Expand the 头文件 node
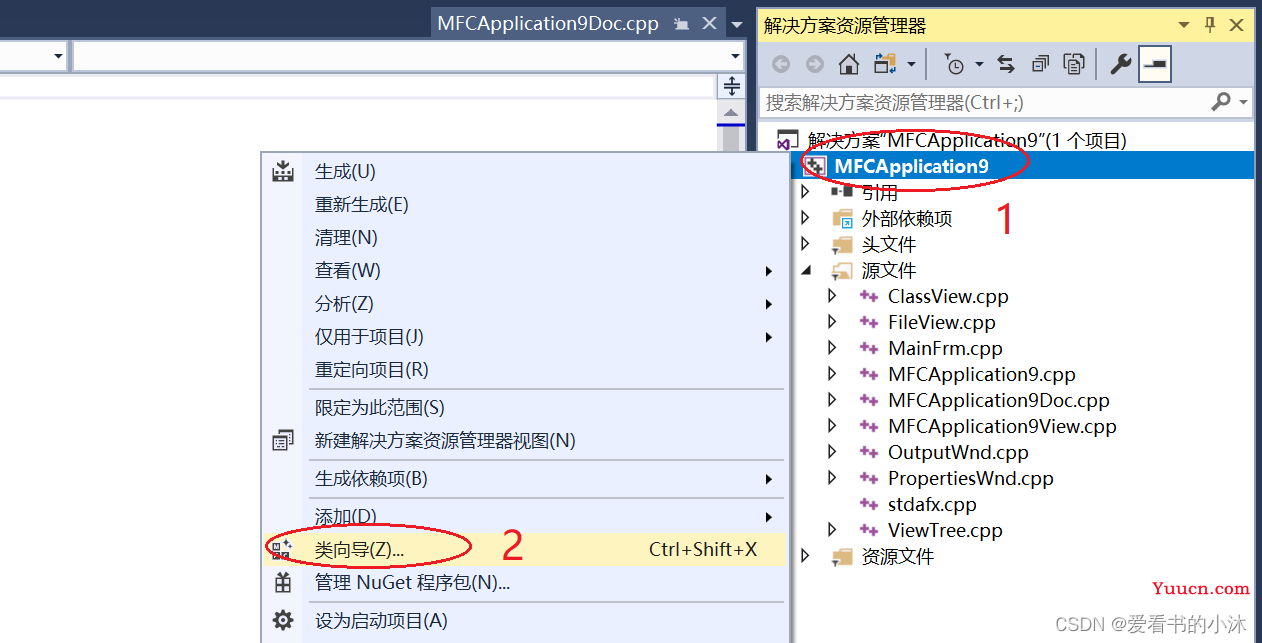Viewport: 1262px width, 643px height. 806,244
